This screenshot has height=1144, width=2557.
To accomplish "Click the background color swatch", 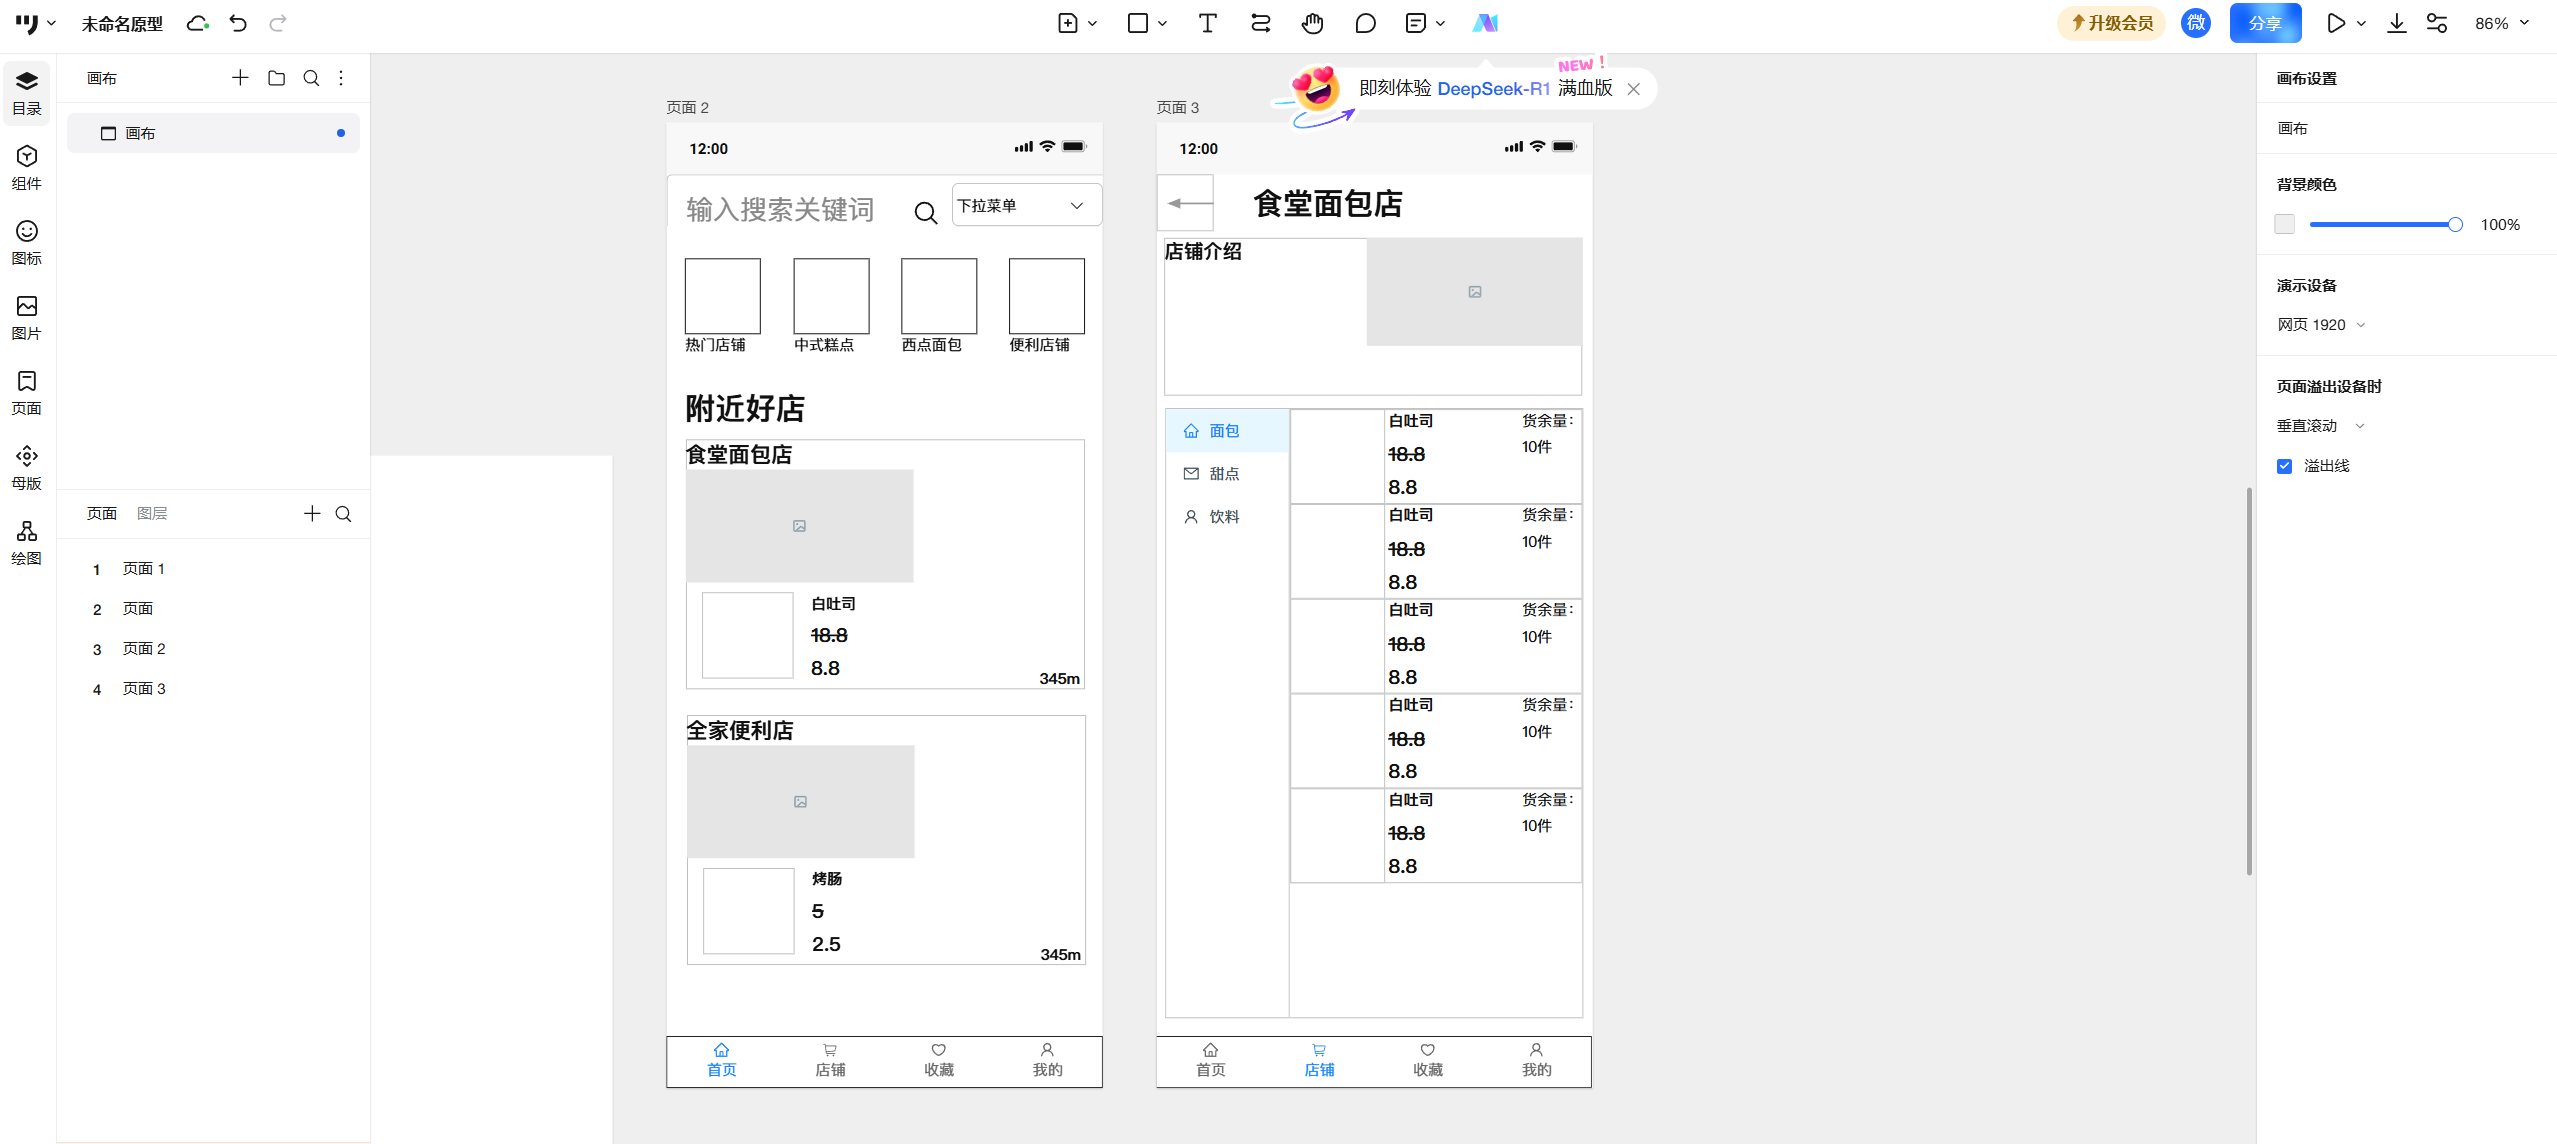I will pos(2284,224).
